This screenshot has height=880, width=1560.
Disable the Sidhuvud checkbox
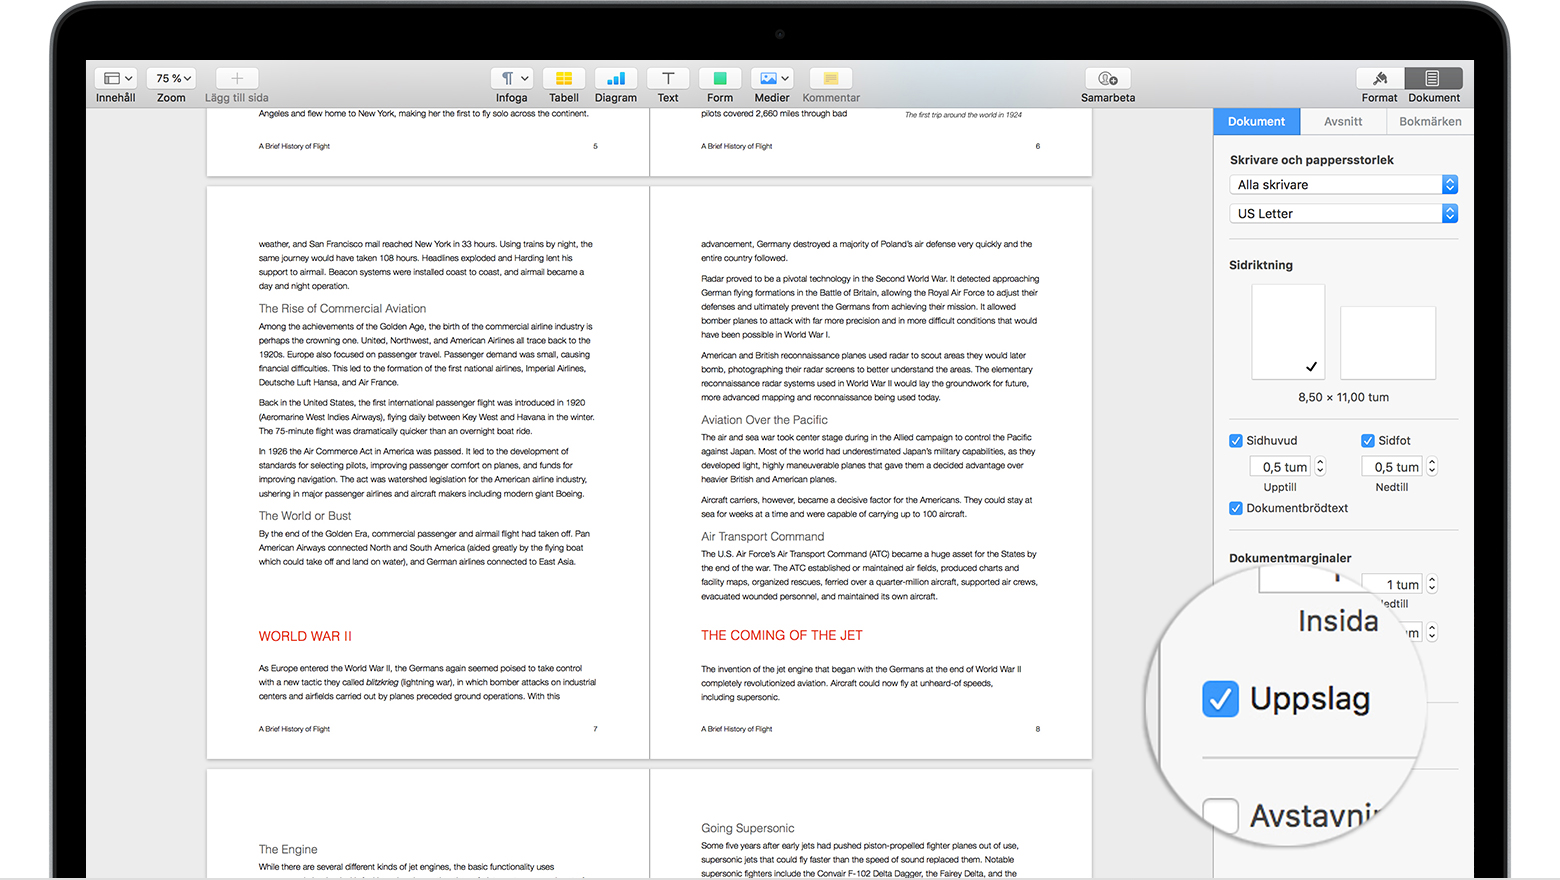pos(1236,440)
